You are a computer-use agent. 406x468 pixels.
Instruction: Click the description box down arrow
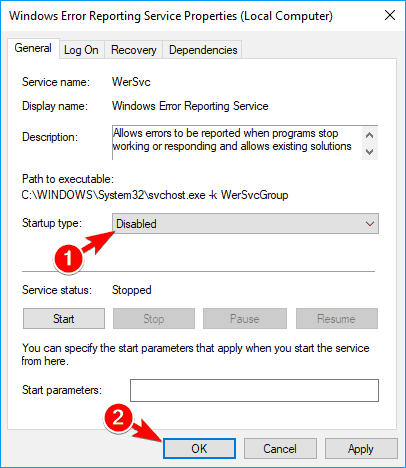coord(369,152)
